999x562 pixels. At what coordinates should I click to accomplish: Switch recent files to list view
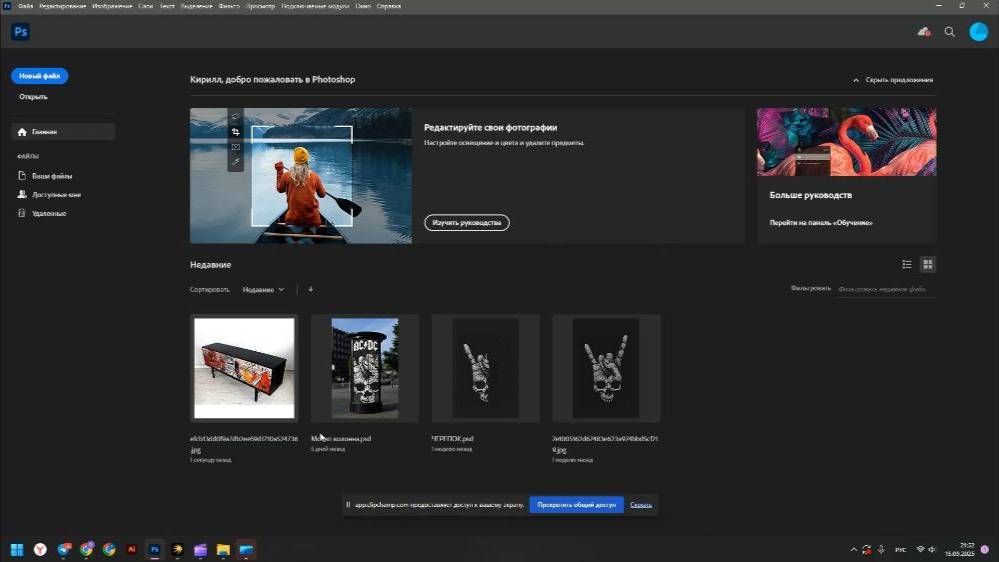point(907,264)
